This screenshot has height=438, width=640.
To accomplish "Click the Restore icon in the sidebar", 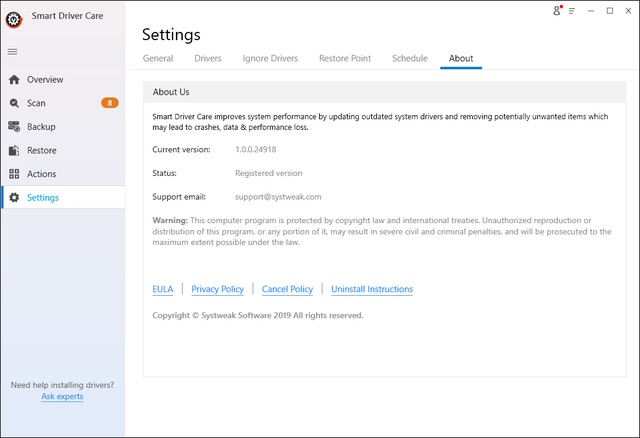I will click(14, 150).
